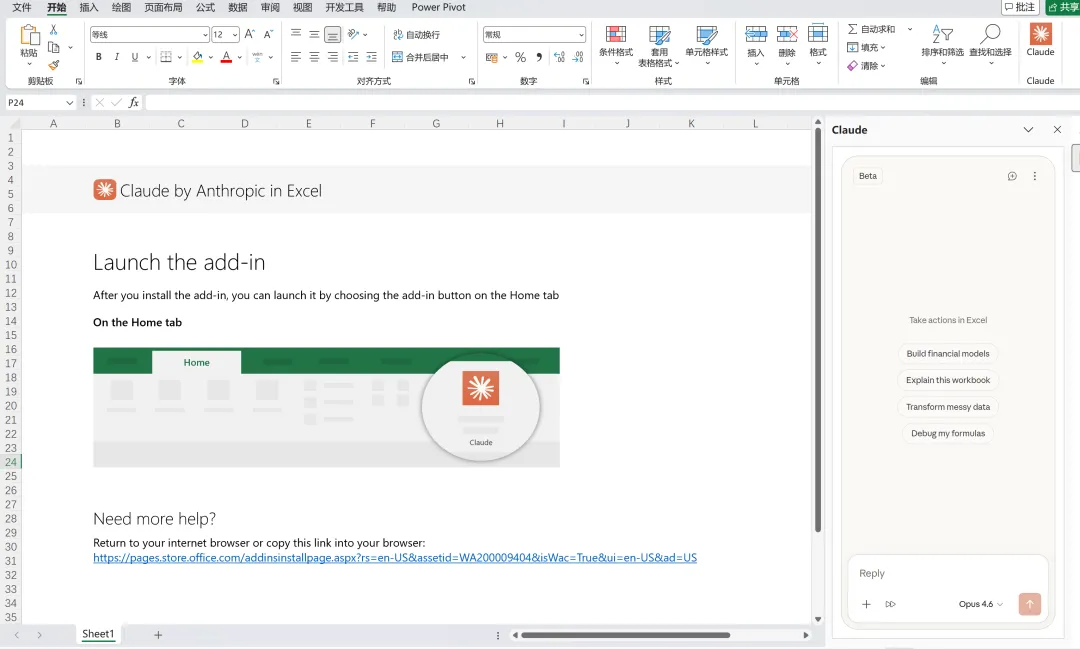The image size is (1080, 649).
Task: Click the decrease indent icon
Action: click(x=353, y=57)
